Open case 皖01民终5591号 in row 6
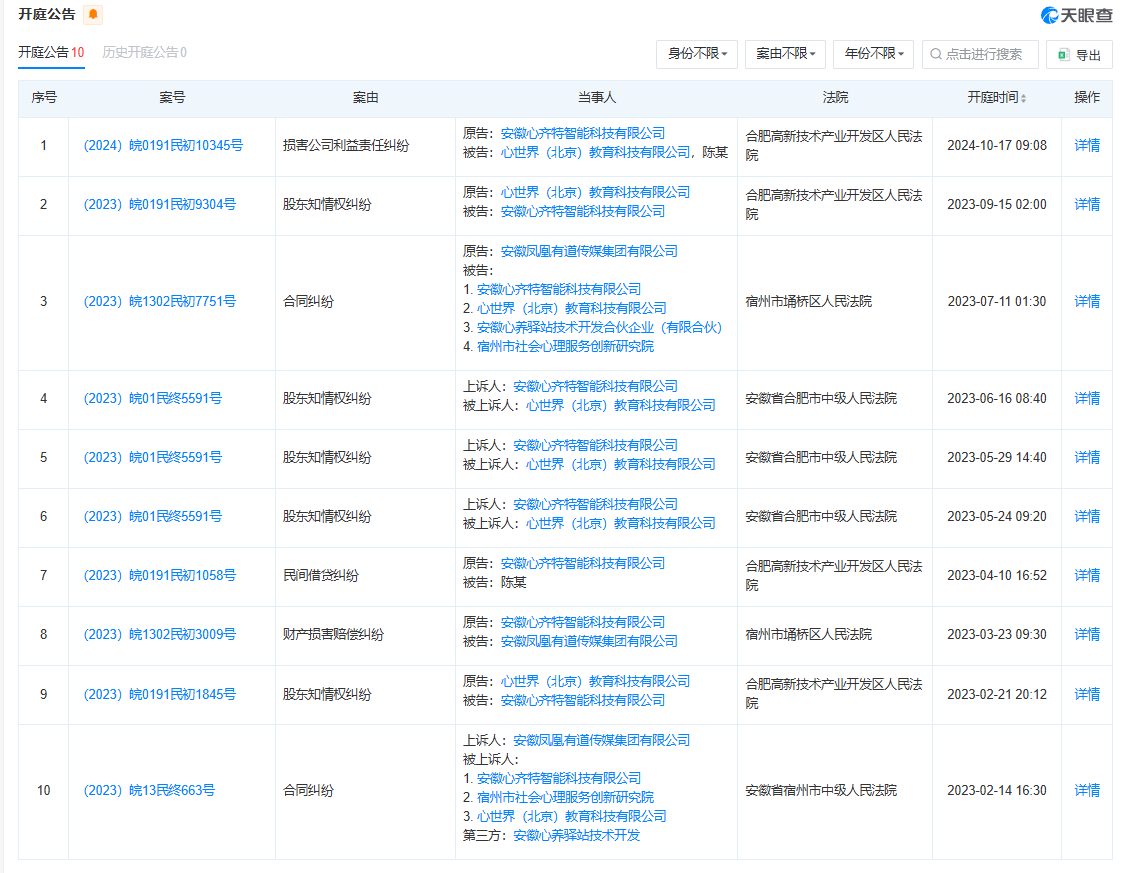The width and height of the screenshot is (1126, 873). (x=152, y=516)
